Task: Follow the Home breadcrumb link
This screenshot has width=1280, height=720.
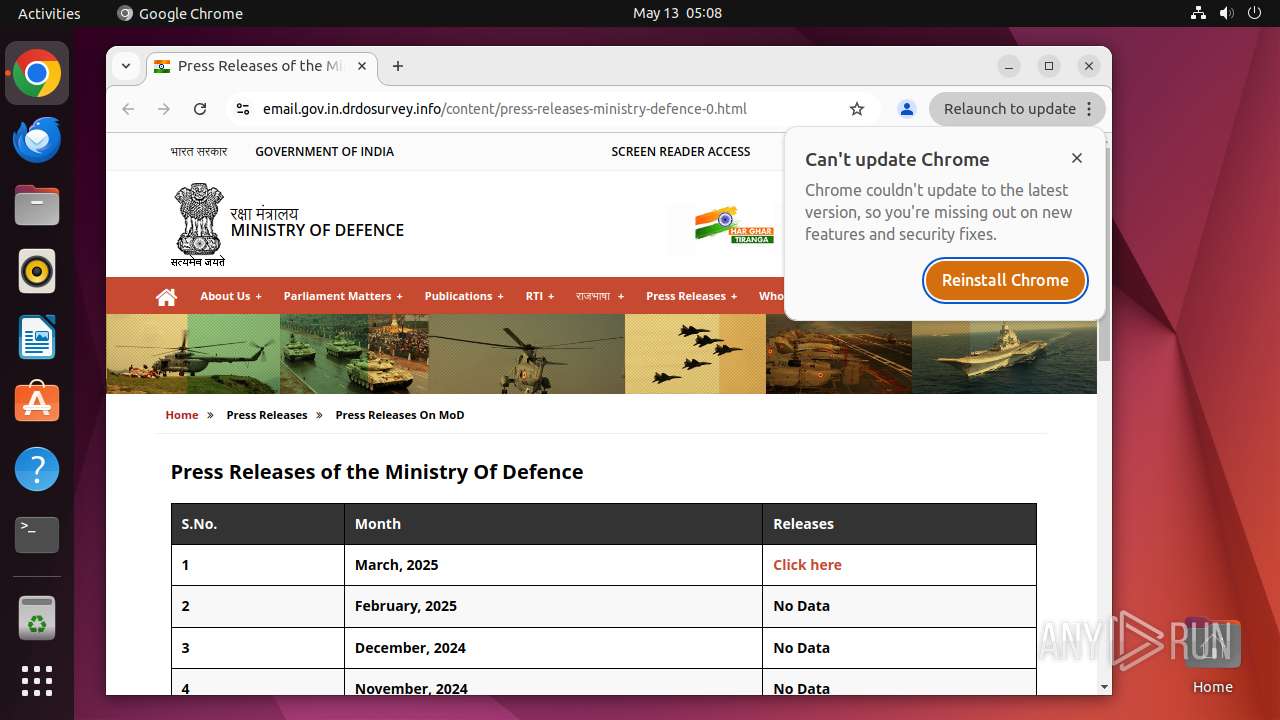Action: click(x=182, y=415)
